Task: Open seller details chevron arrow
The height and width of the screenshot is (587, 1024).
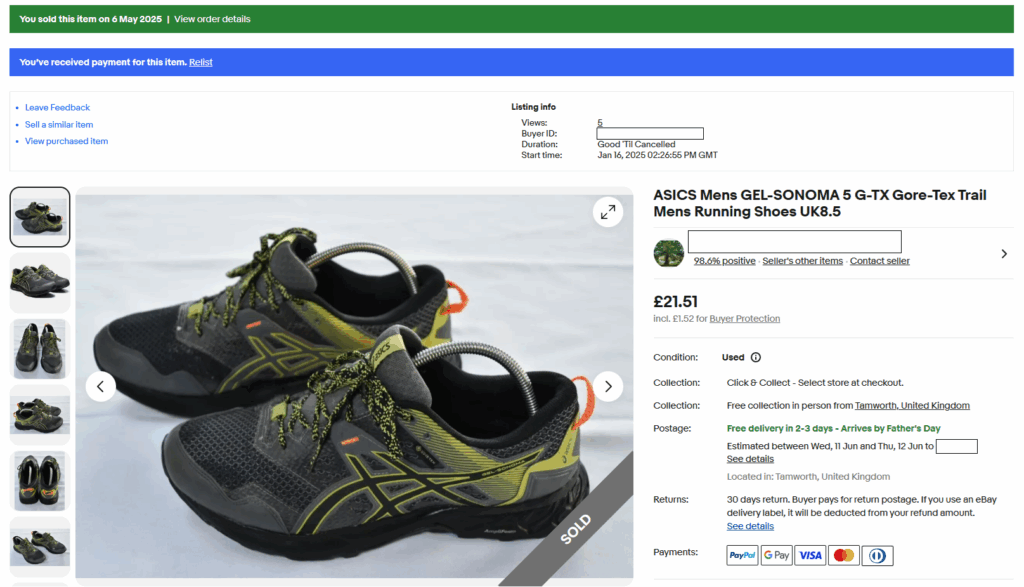Action: click(1004, 253)
